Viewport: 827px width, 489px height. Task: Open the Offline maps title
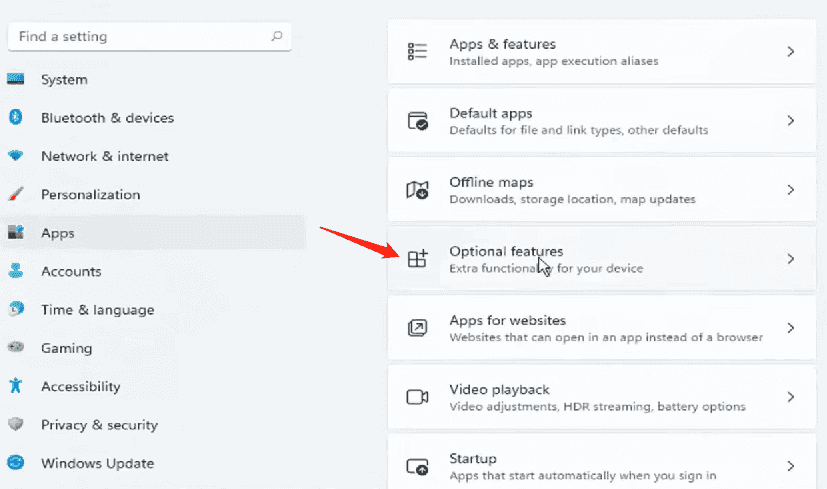[491, 183]
